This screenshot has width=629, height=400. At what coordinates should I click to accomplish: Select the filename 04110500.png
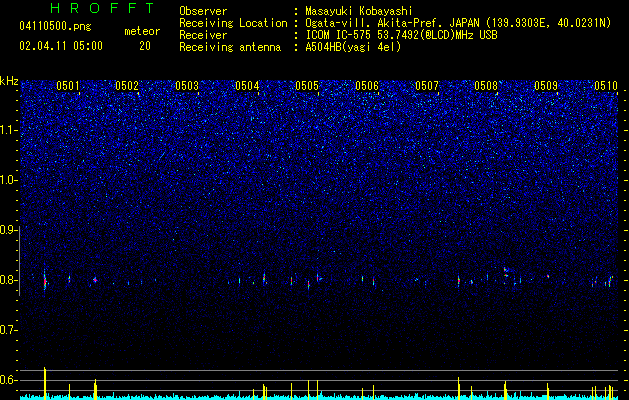coord(55,26)
